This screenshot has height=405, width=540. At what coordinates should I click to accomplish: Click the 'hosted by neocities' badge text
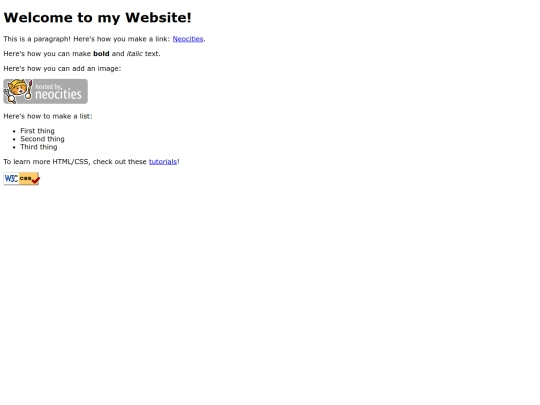58,92
